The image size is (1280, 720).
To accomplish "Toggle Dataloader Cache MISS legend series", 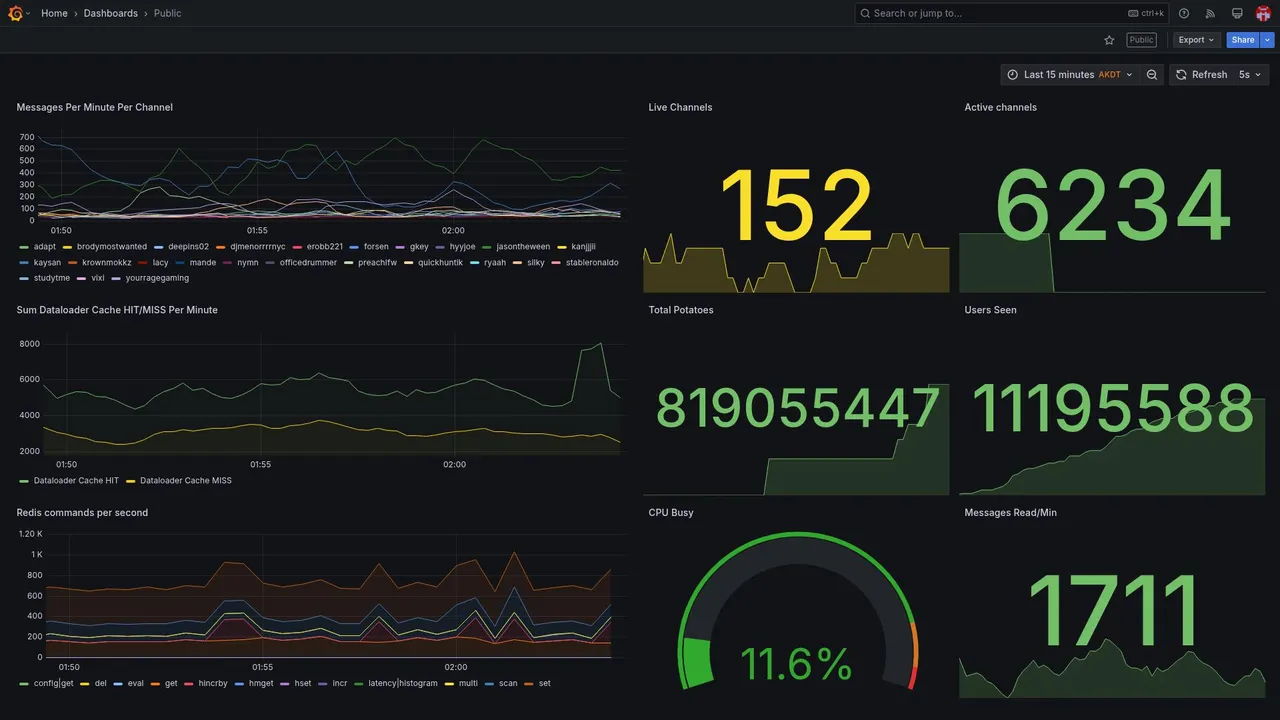I will tap(179, 481).
